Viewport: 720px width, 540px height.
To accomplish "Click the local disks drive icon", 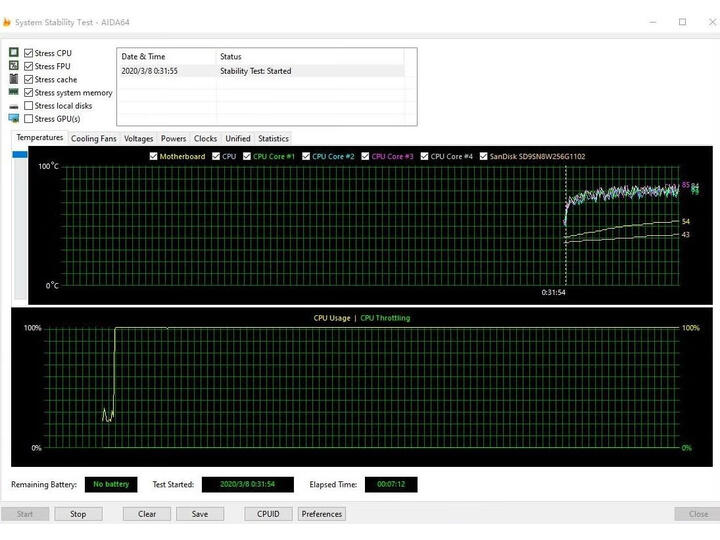I will (14, 106).
